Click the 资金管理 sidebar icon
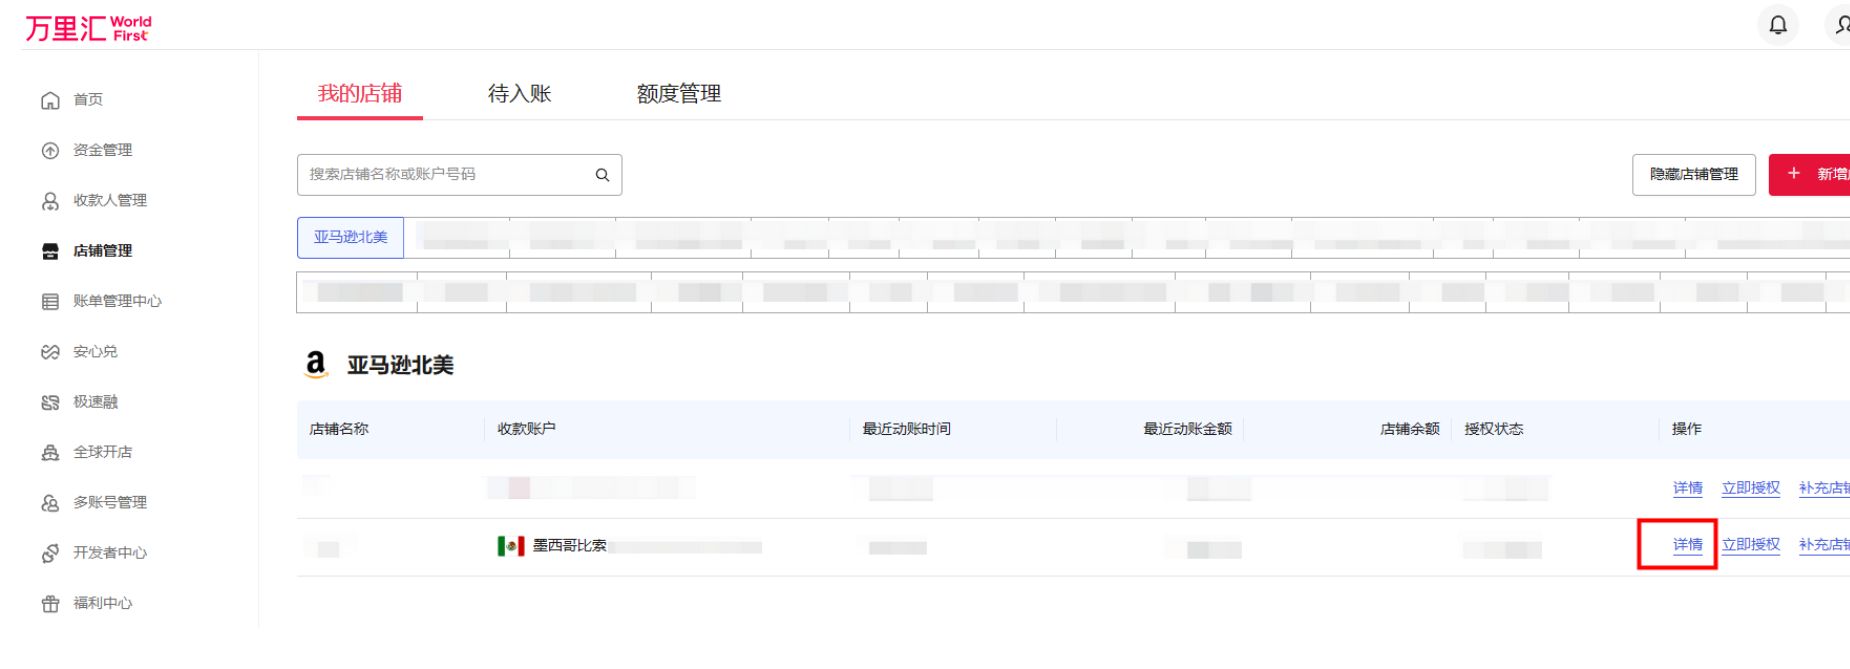This screenshot has height=669, width=1850. 50,151
